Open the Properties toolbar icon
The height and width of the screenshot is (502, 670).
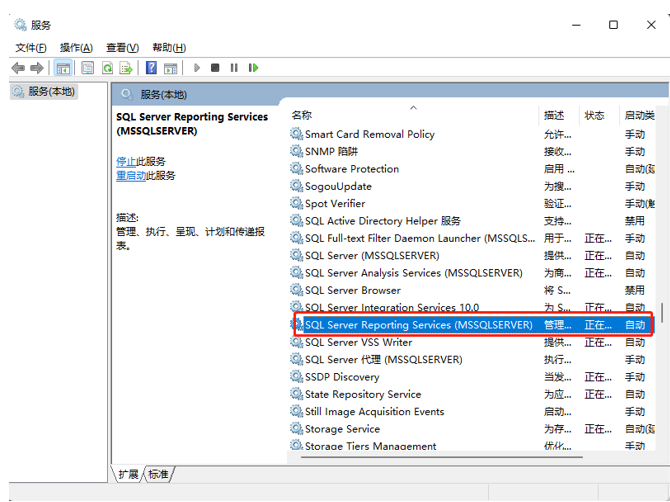(x=88, y=68)
